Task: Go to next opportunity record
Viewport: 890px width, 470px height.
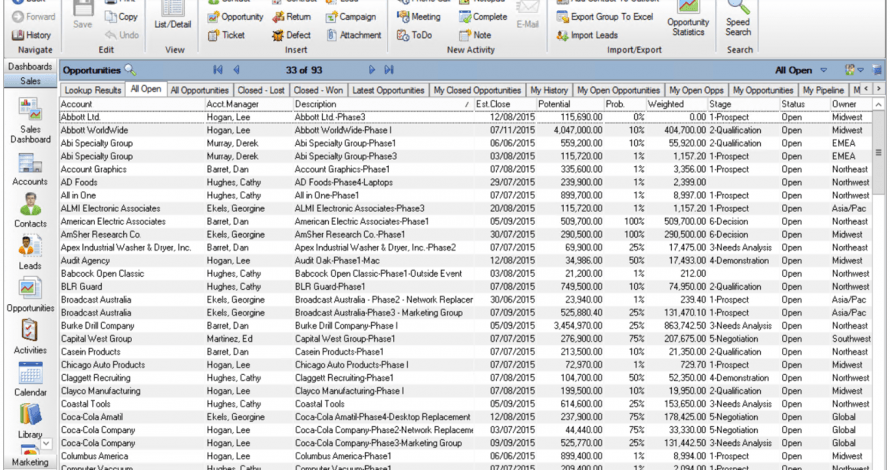Action: (372, 70)
